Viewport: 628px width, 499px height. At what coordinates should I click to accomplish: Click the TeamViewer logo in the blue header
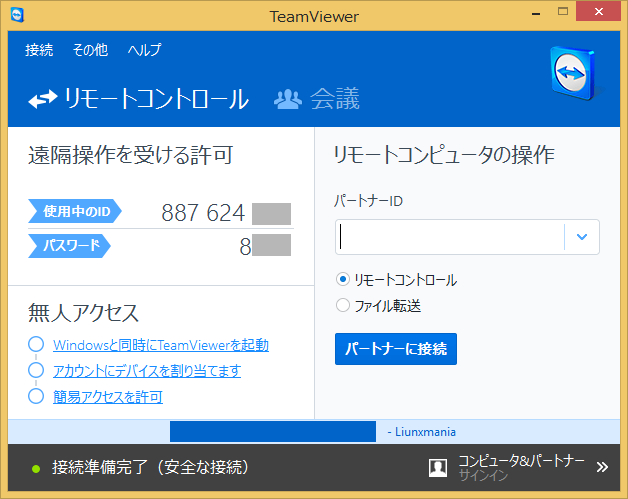coord(574,73)
